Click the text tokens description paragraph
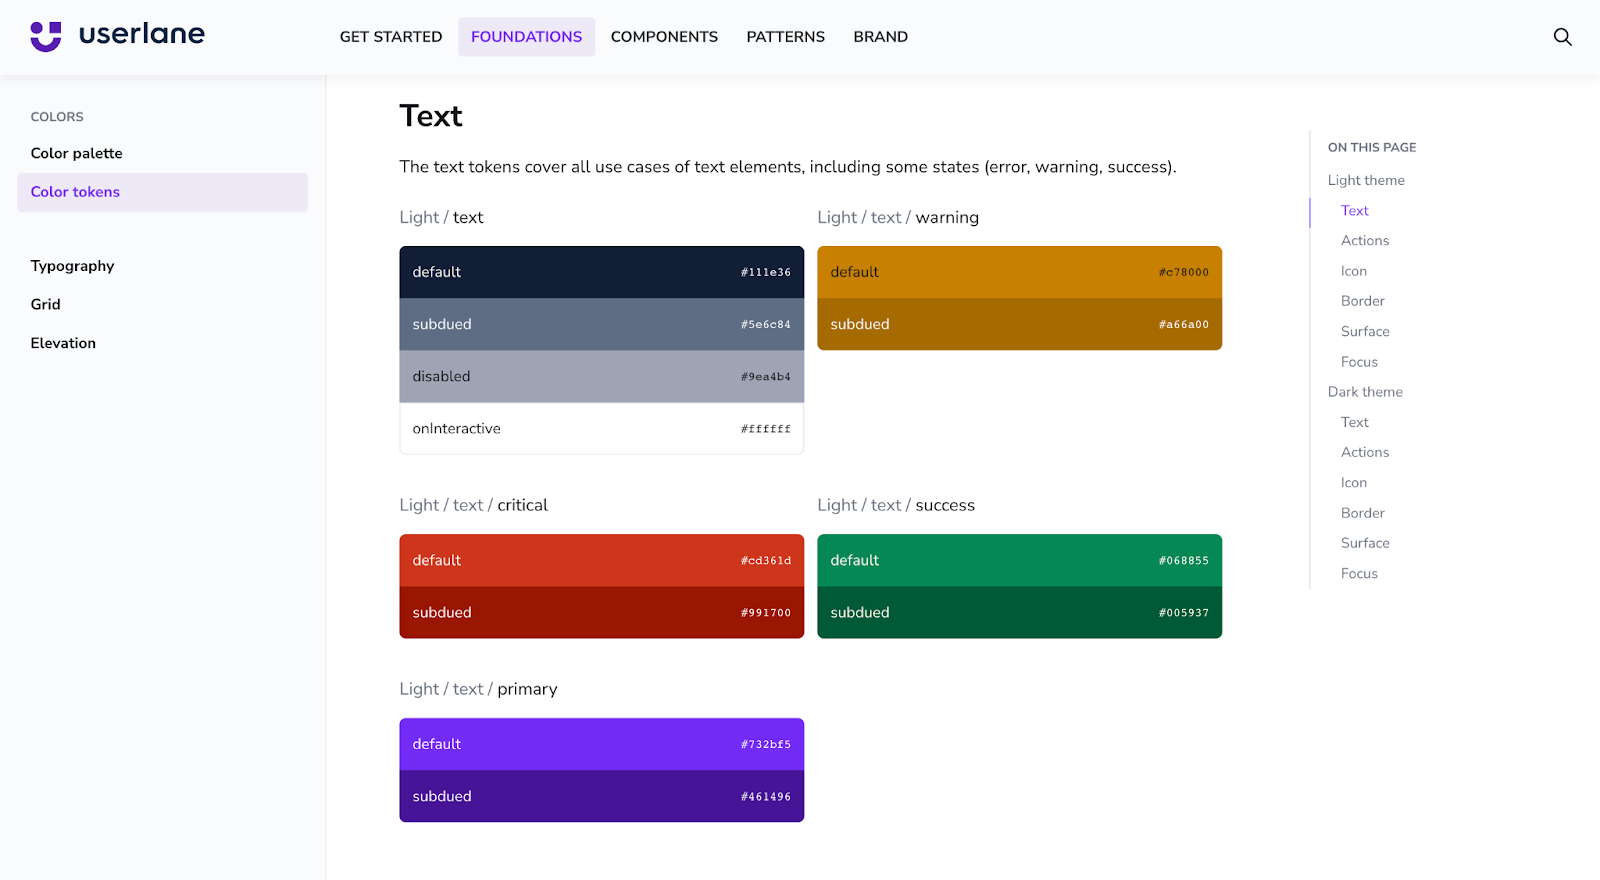The width and height of the screenshot is (1600, 880). 788,167
